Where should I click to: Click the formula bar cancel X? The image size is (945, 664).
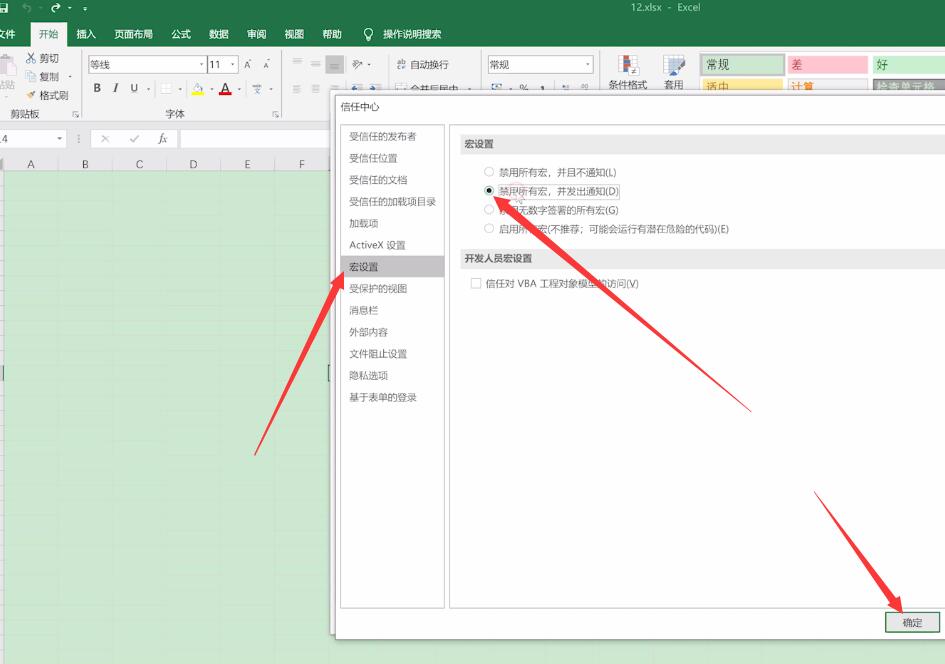coord(105,139)
